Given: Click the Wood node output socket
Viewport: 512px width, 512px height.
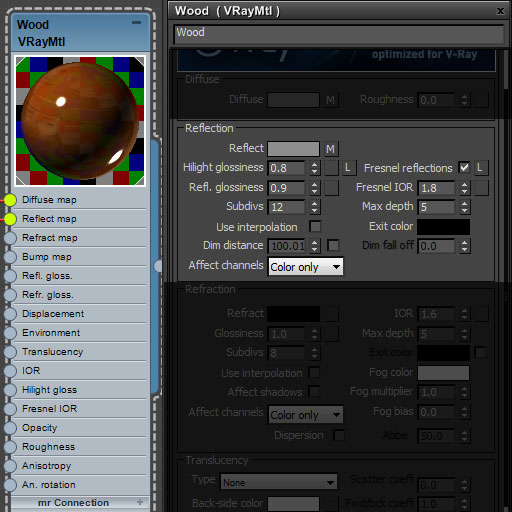Looking at the screenshot, I should [x=158, y=266].
